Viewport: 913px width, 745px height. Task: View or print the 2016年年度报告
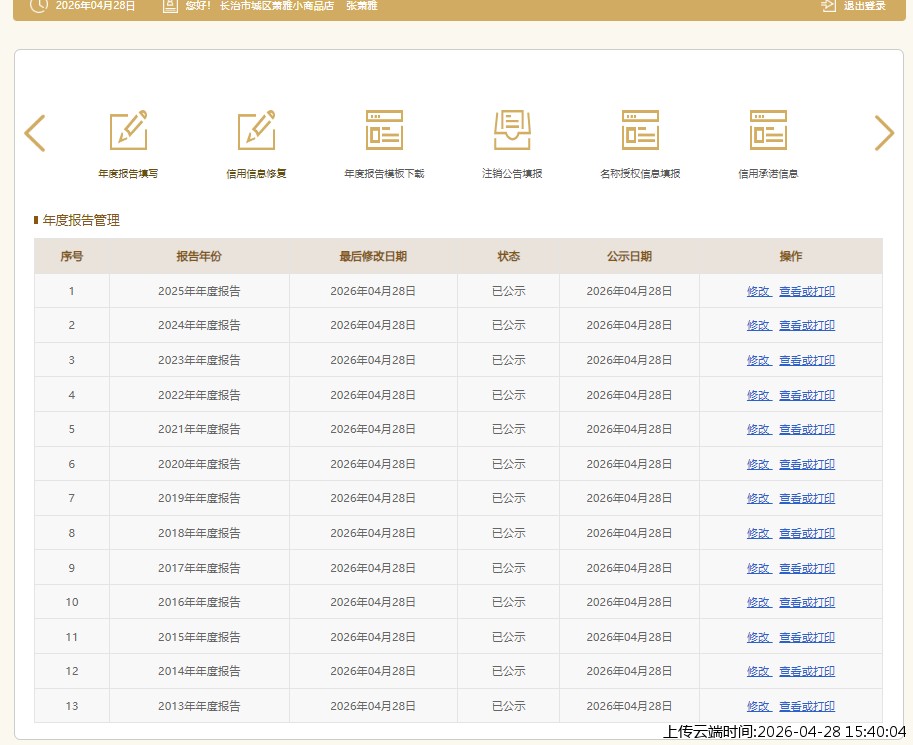[807, 602]
